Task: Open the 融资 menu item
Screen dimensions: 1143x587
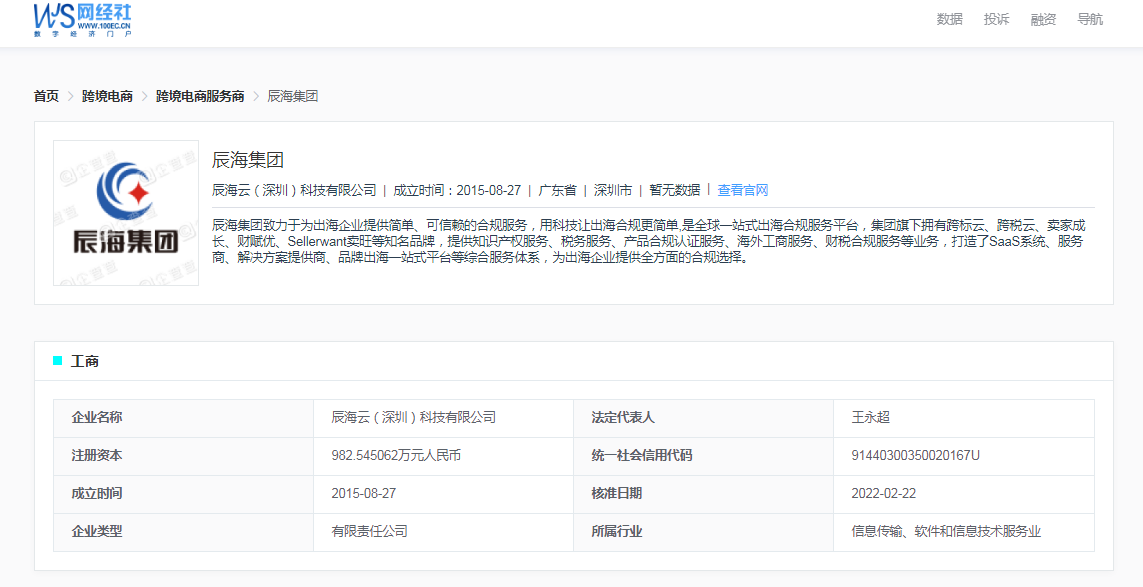Action: click(x=1042, y=20)
